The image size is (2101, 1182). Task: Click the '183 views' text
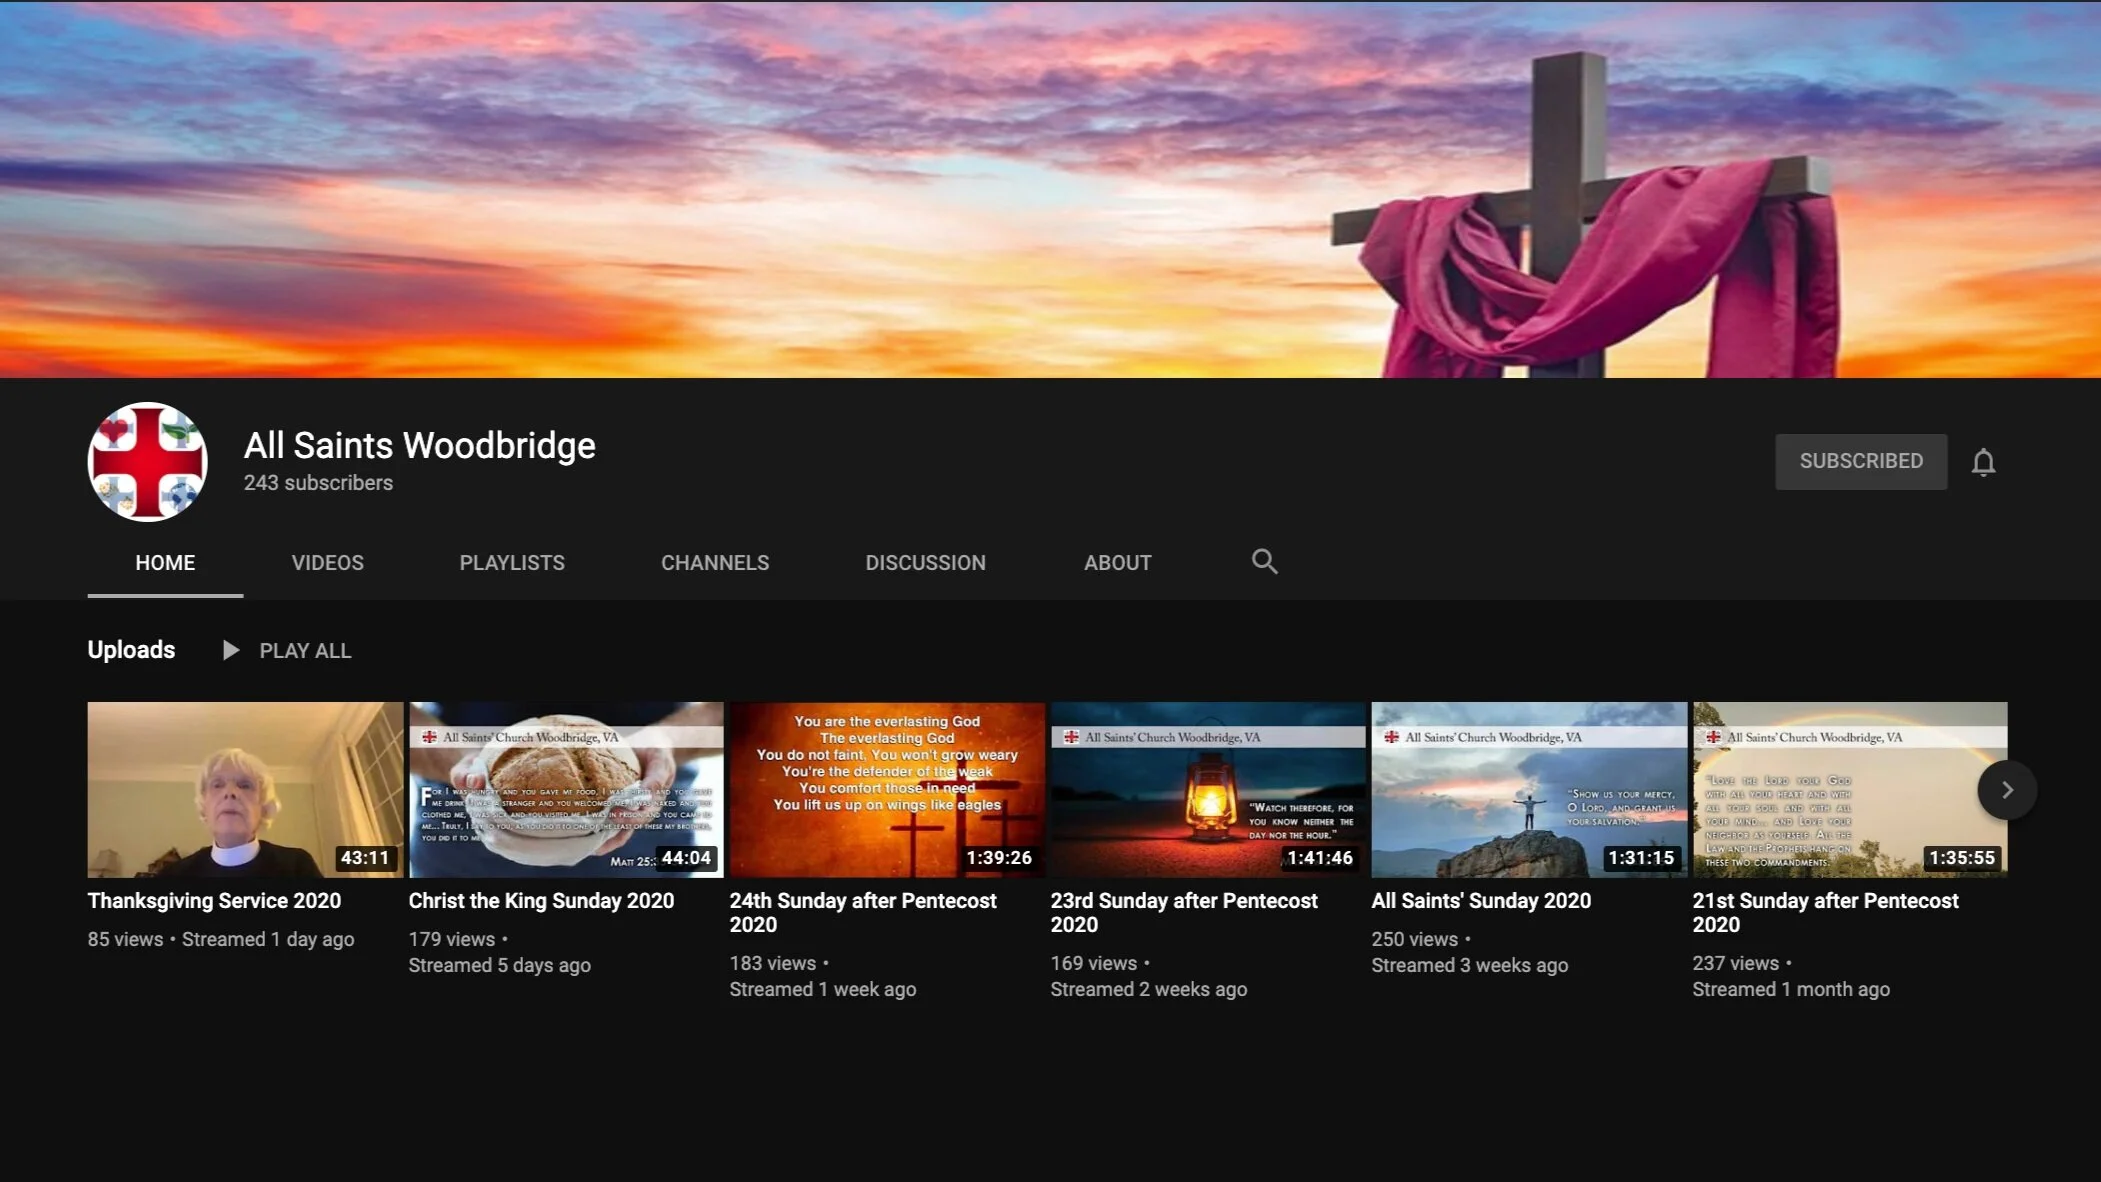(773, 964)
